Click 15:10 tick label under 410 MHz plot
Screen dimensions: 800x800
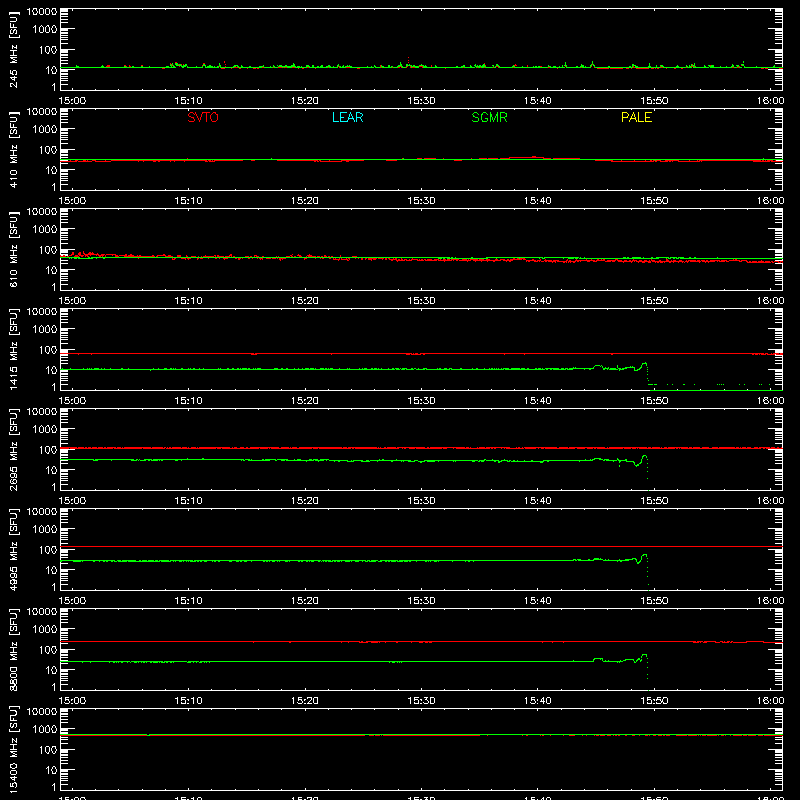189,201
